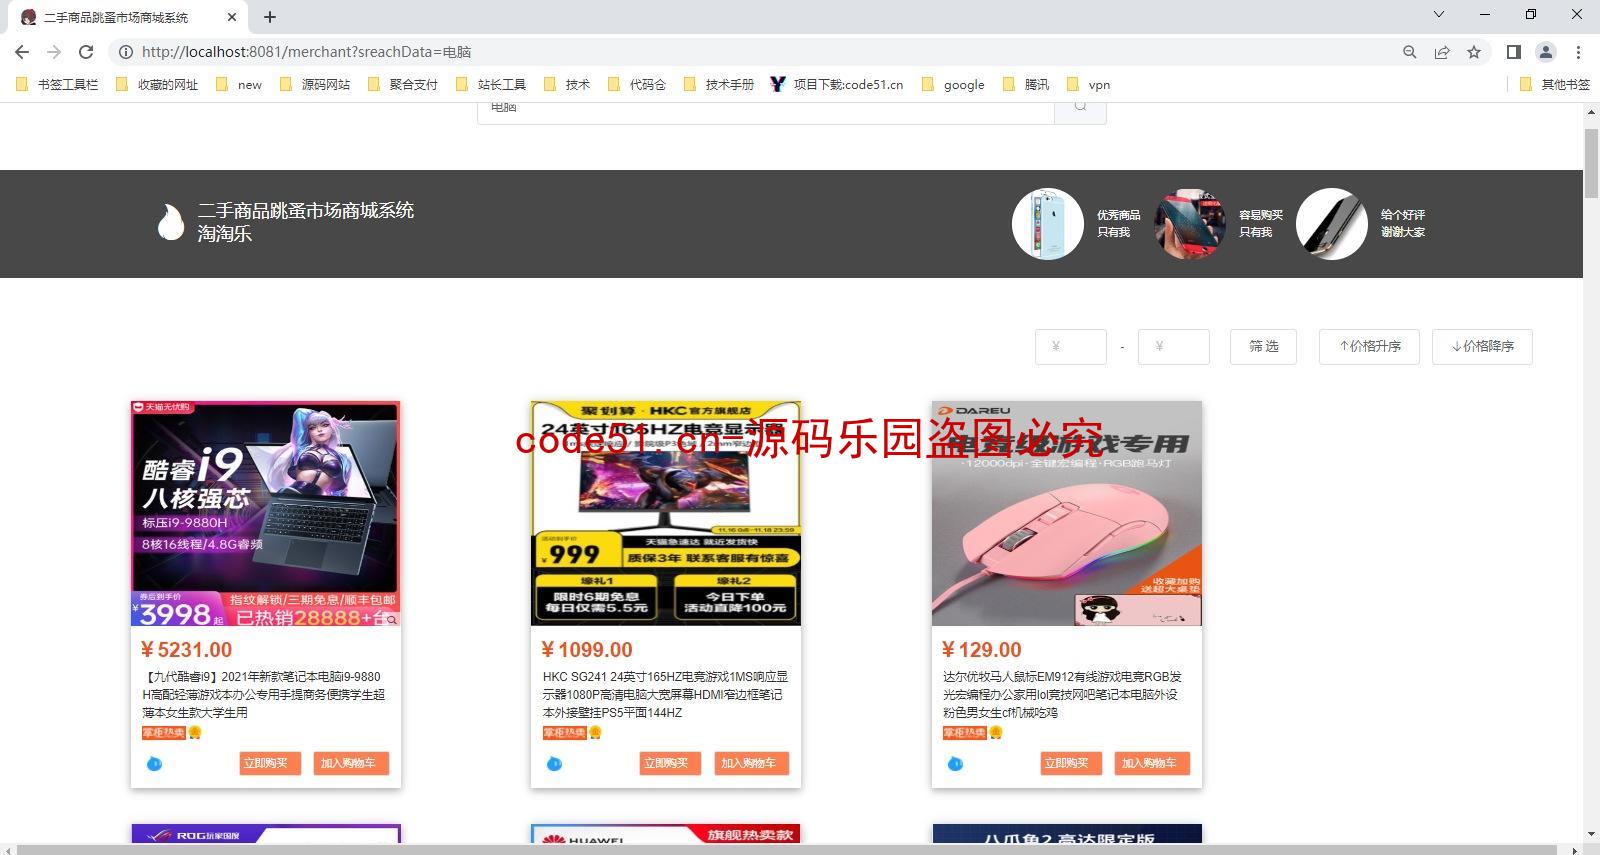Open the HKC 24英寸 monitor product image
The width and height of the screenshot is (1600, 855).
point(666,514)
